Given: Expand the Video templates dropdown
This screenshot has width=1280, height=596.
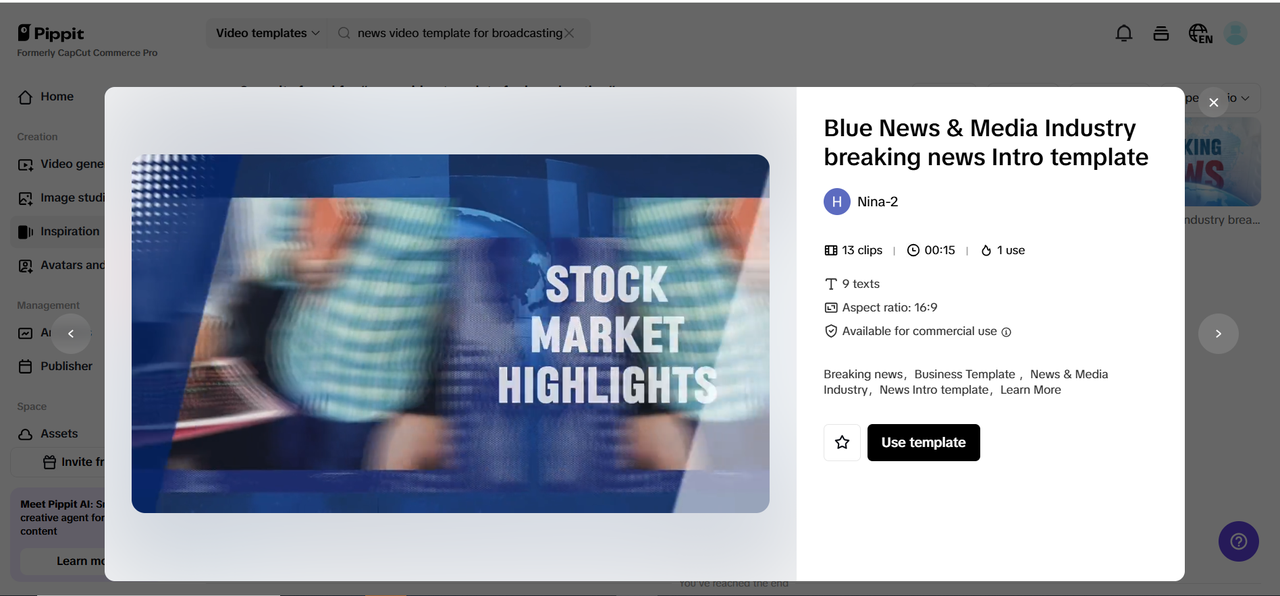Looking at the screenshot, I should pos(267,33).
